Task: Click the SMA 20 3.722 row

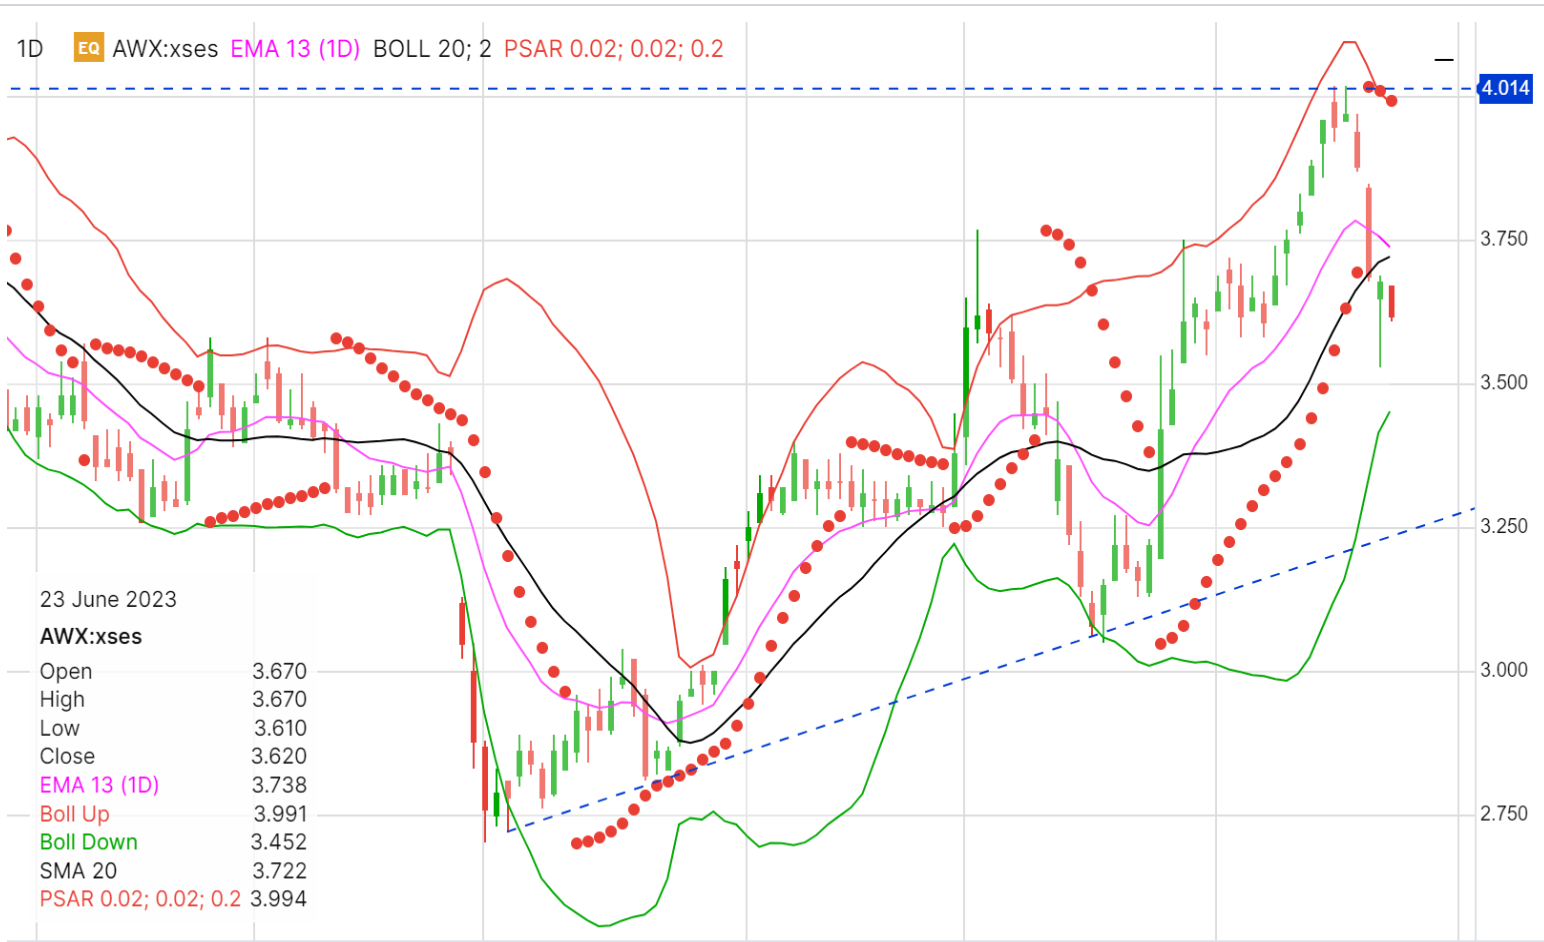Action: [173, 871]
